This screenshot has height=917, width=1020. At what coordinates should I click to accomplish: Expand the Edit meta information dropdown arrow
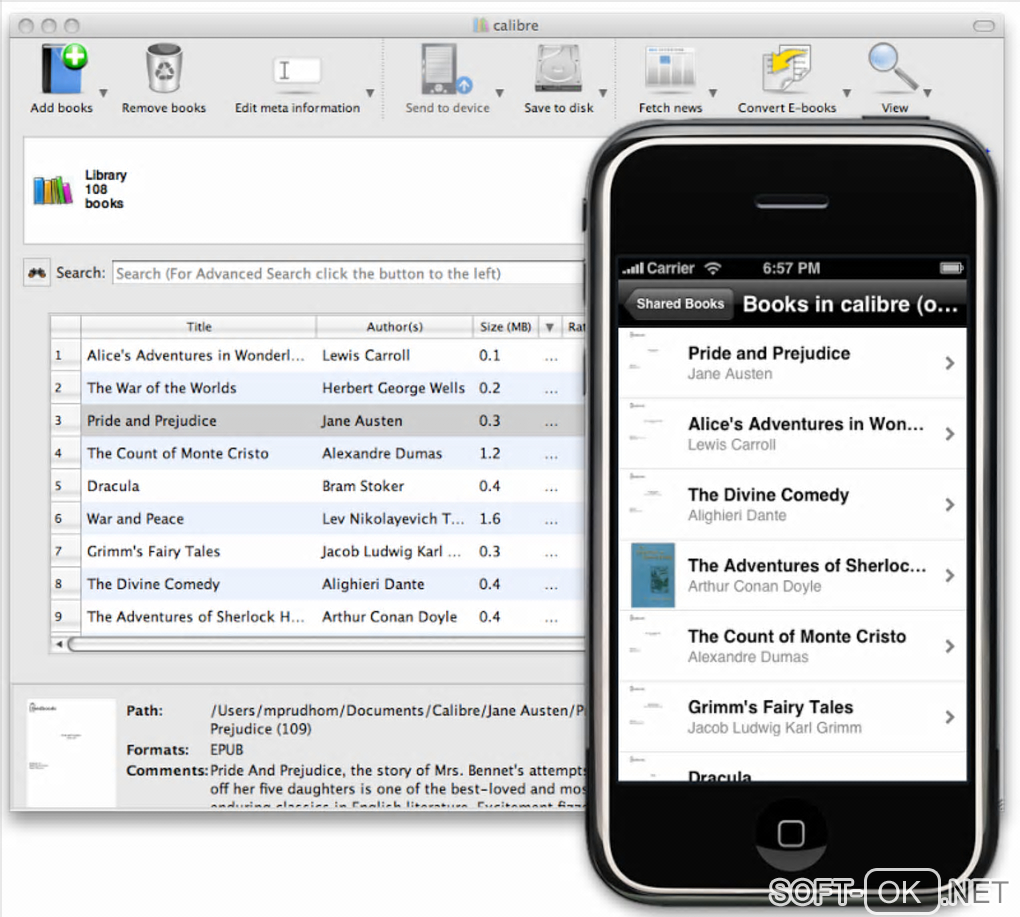[x=370, y=94]
